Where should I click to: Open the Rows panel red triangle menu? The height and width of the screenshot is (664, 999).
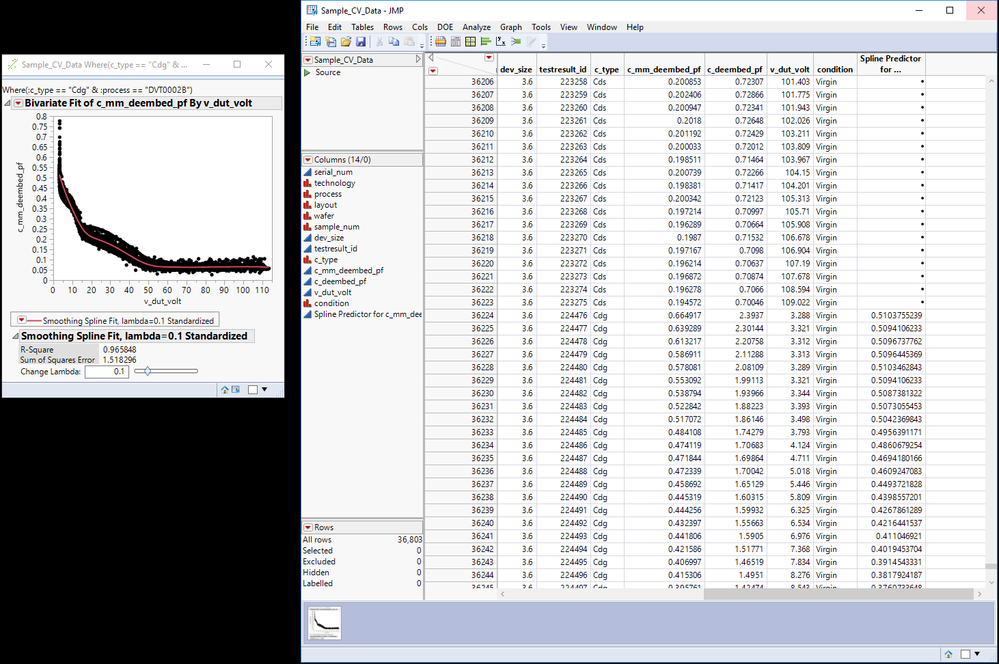click(308, 528)
